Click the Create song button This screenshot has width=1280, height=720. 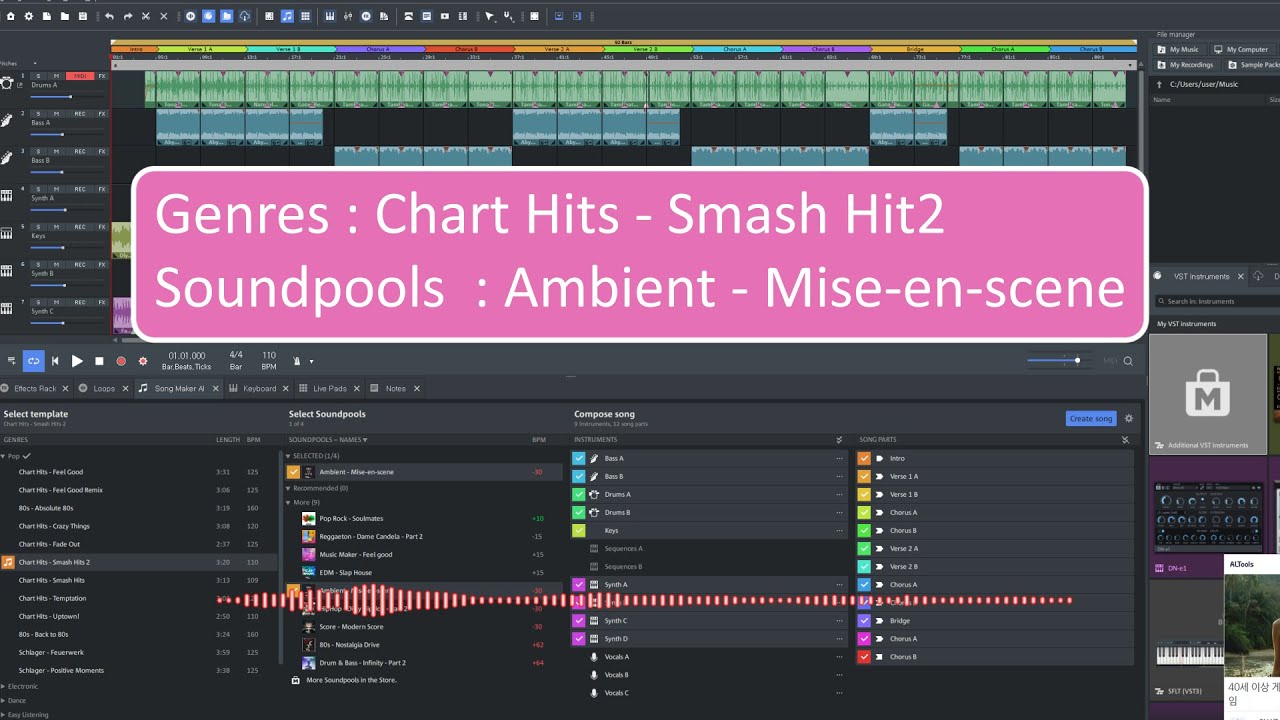coord(1090,419)
